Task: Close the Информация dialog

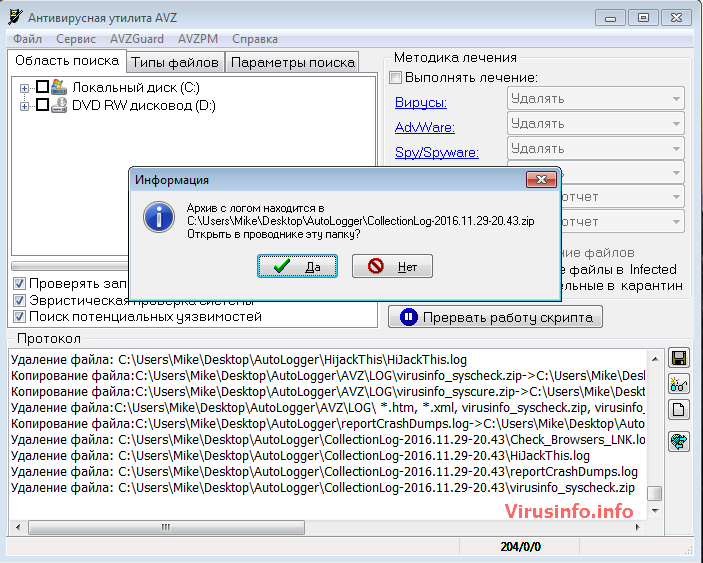Action: [541, 180]
